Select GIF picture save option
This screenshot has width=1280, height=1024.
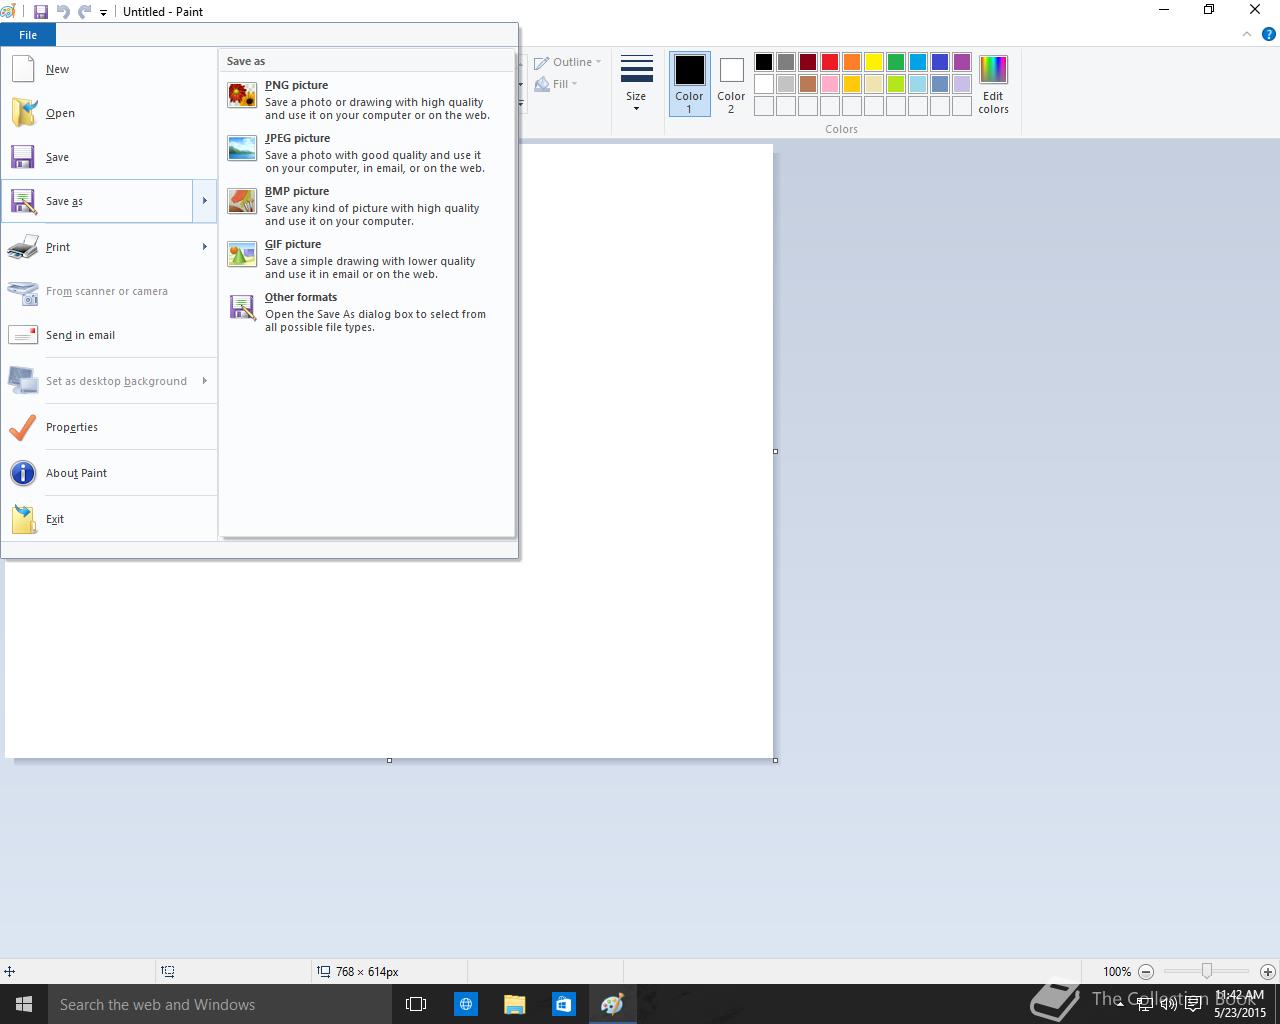(x=367, y=259)
